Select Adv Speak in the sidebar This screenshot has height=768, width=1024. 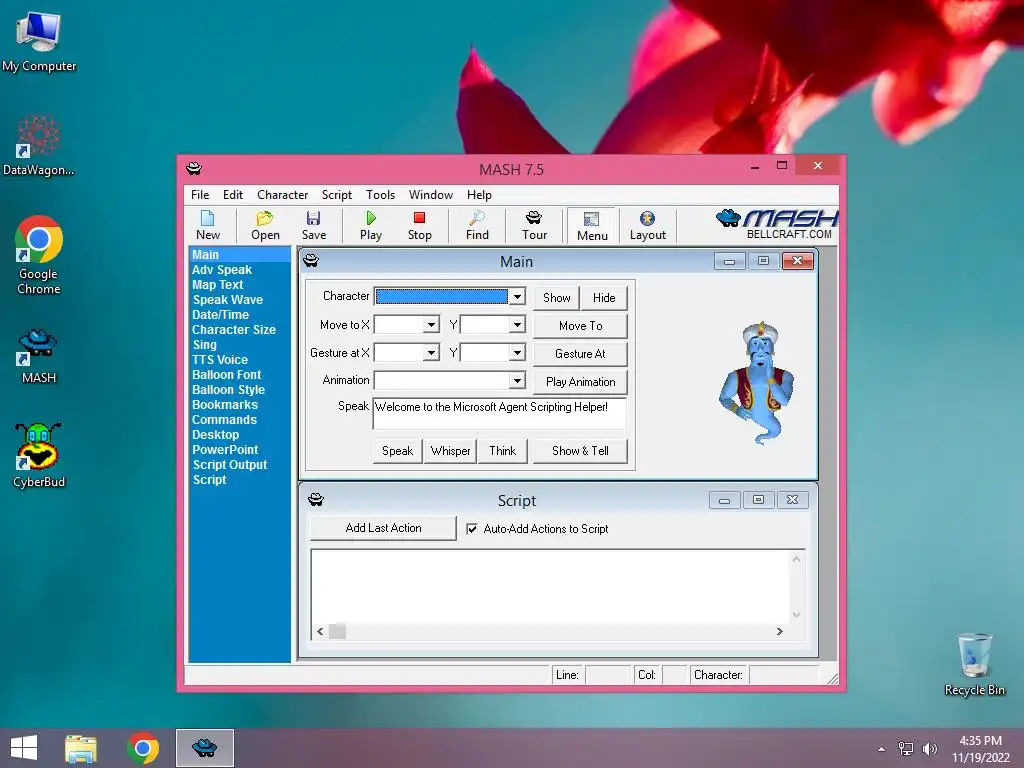click(222, 270)
